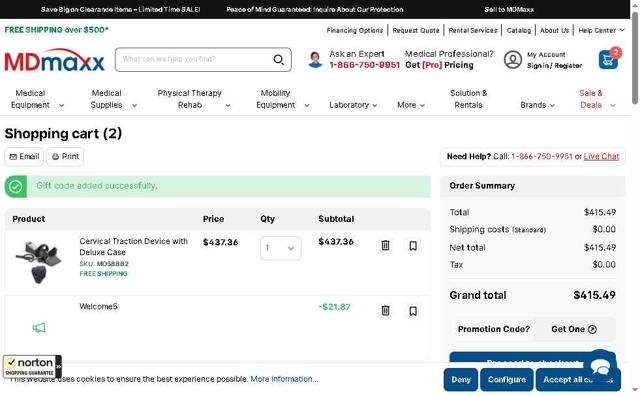Viewport: 640px width, 396px height.
Task: Delete the Cervical Traction Device item
Action: [385, 245]
